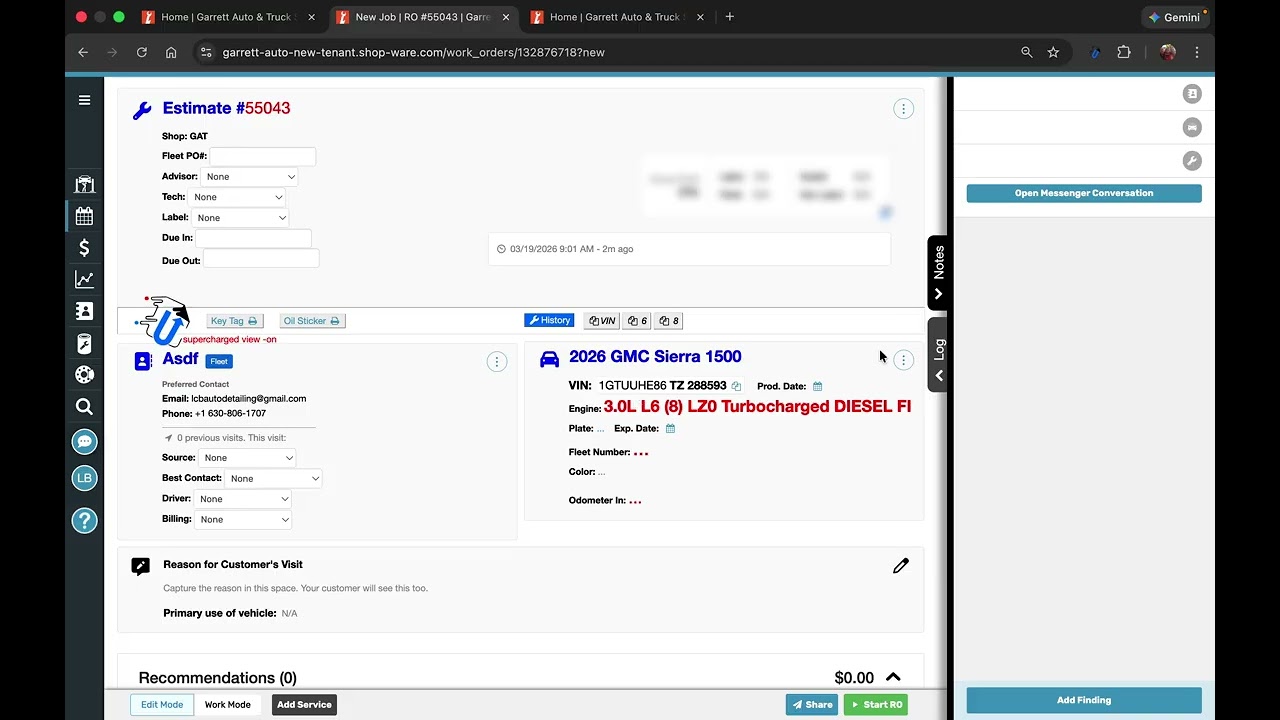
Task: Open the reports chart icon in sidebar
Action: click(x=84, y=280)
